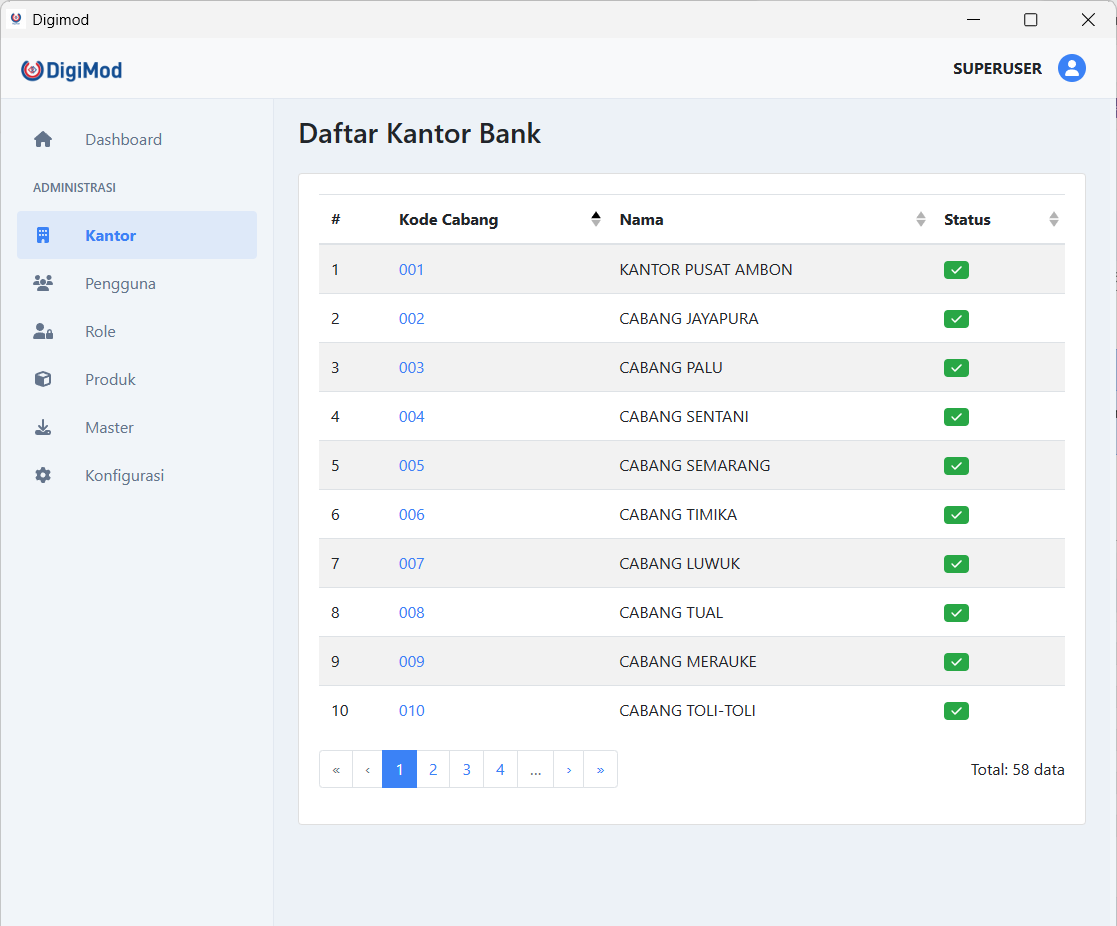1117x926 pixels.
Task: Sort table by Kode Cabang column arrows
Action: (596, 219)
